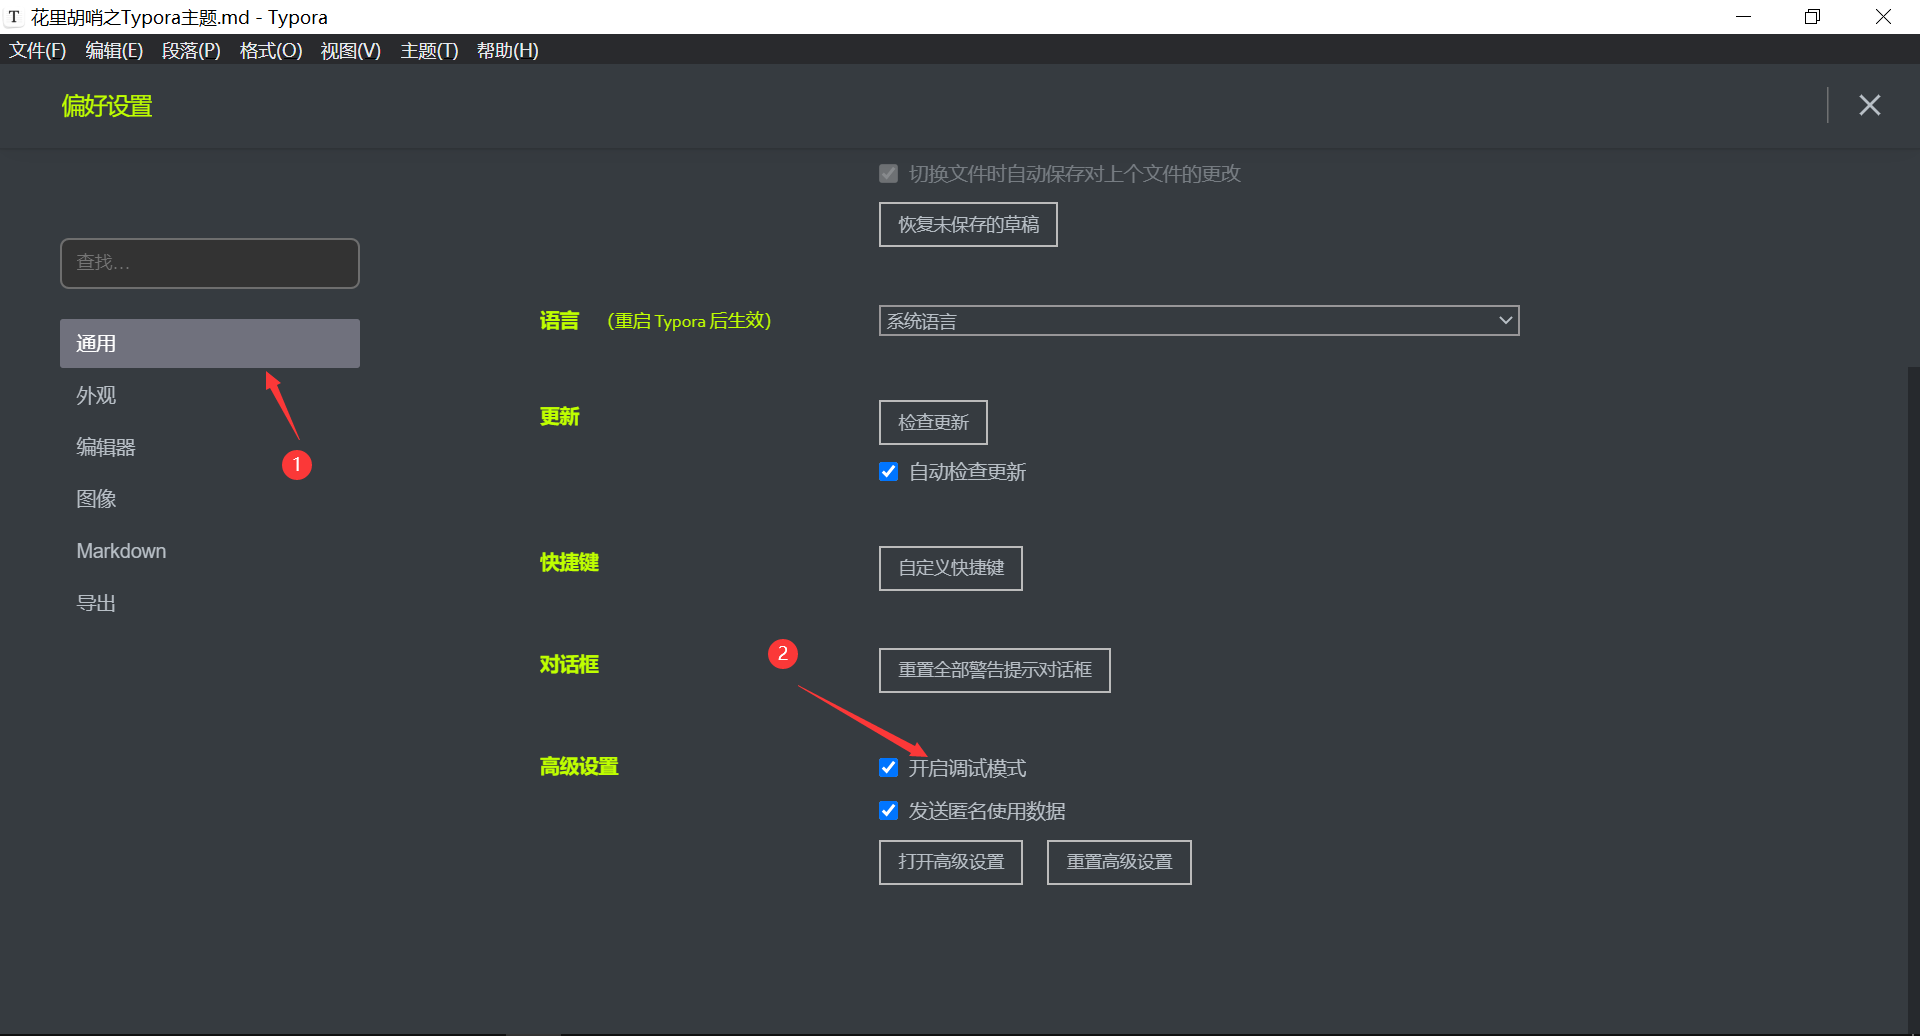1920x1036 pixels.
Task: Click 打开高级设置 button
Action: [x=951, y=862]
